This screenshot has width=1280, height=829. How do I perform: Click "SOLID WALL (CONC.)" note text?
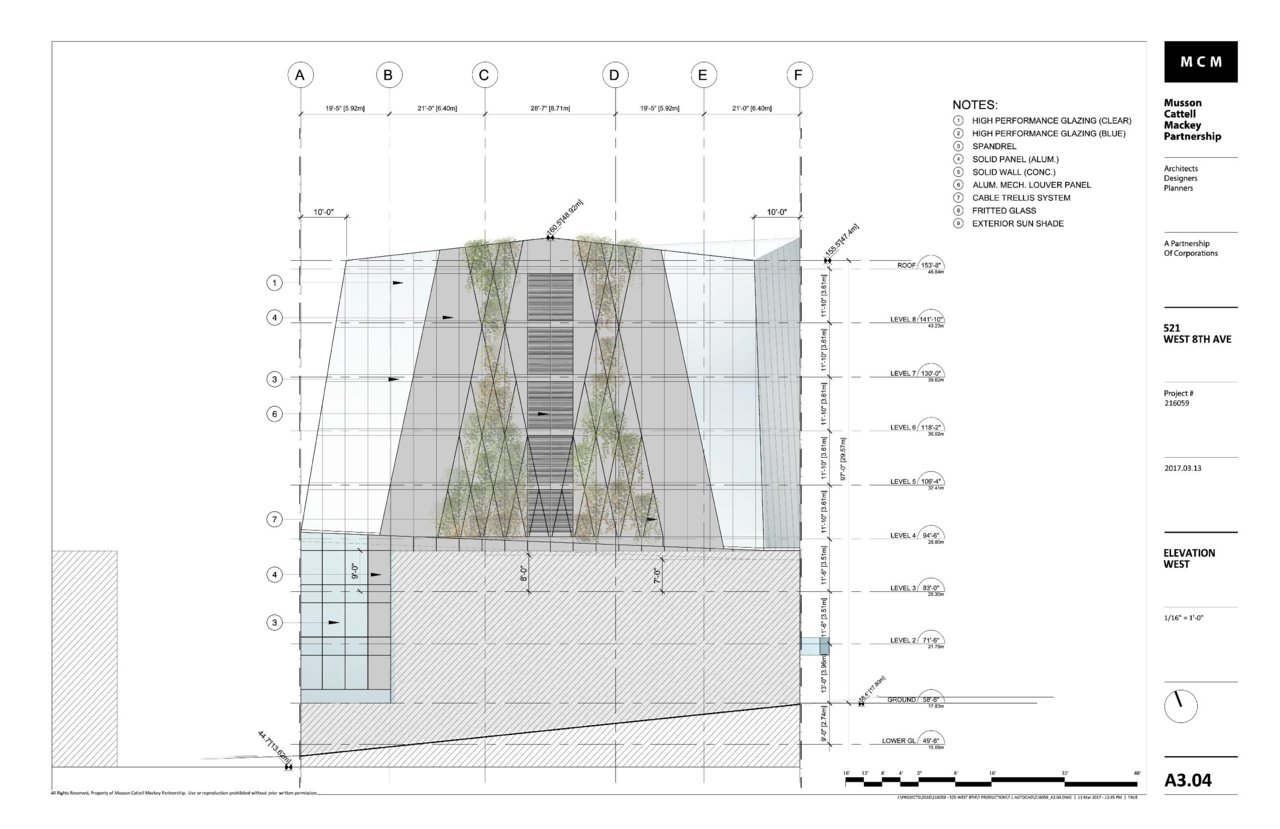(1014, 172)
